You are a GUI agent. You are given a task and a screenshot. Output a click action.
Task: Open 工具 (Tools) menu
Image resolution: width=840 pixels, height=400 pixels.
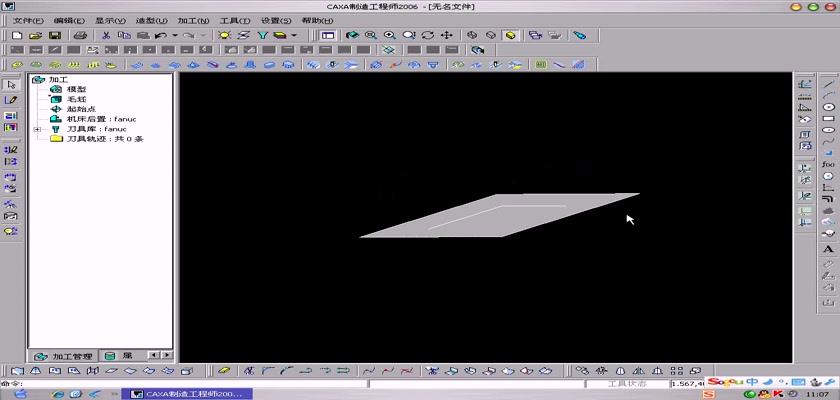(x=235, y=21)
